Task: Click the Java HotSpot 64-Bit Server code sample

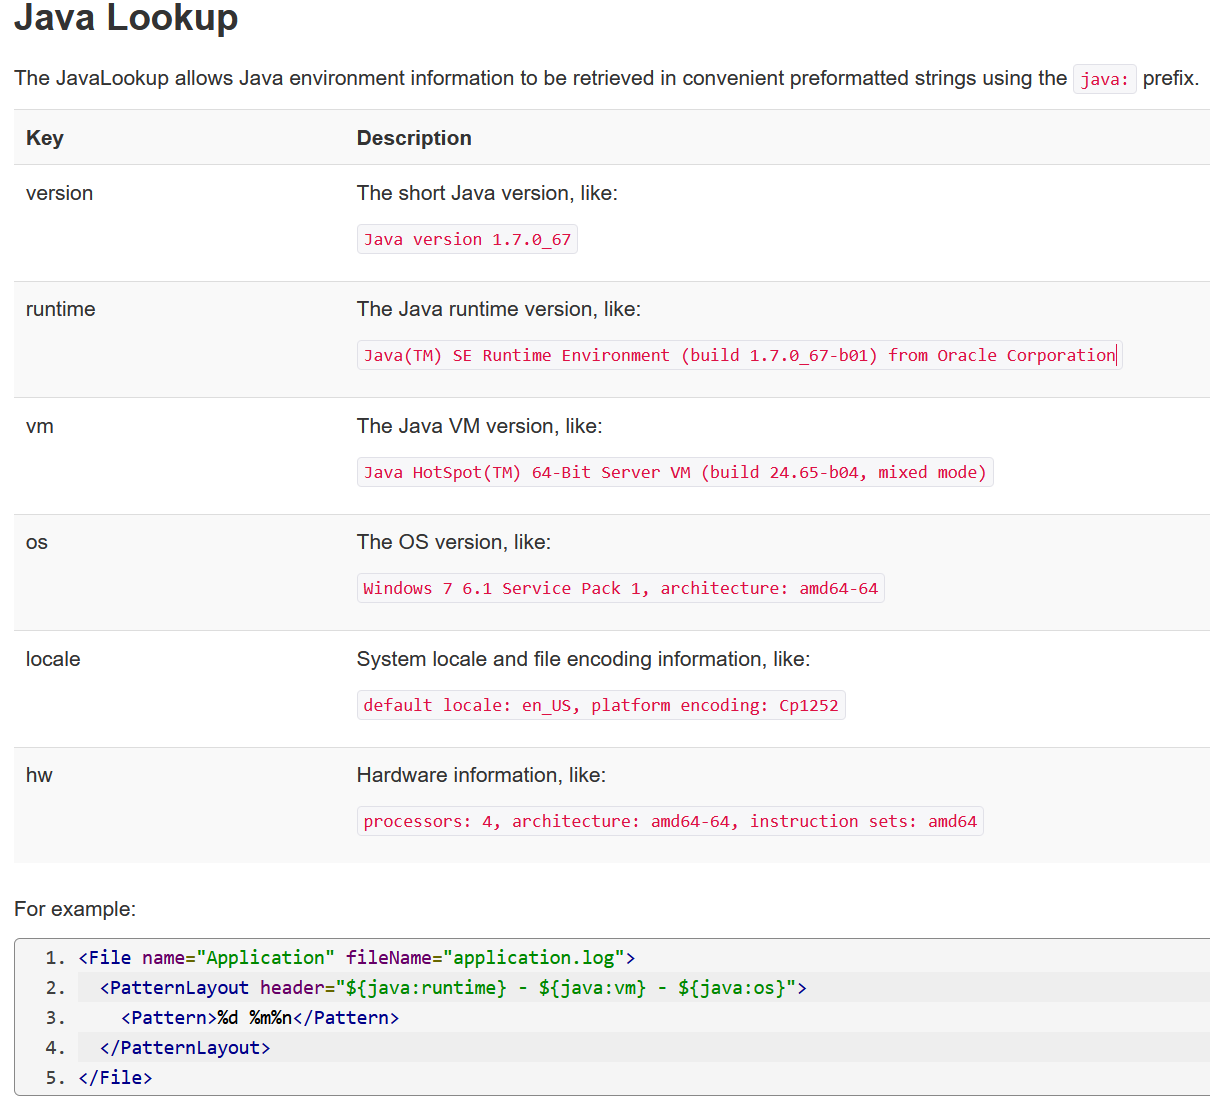Action: [675, 473]
